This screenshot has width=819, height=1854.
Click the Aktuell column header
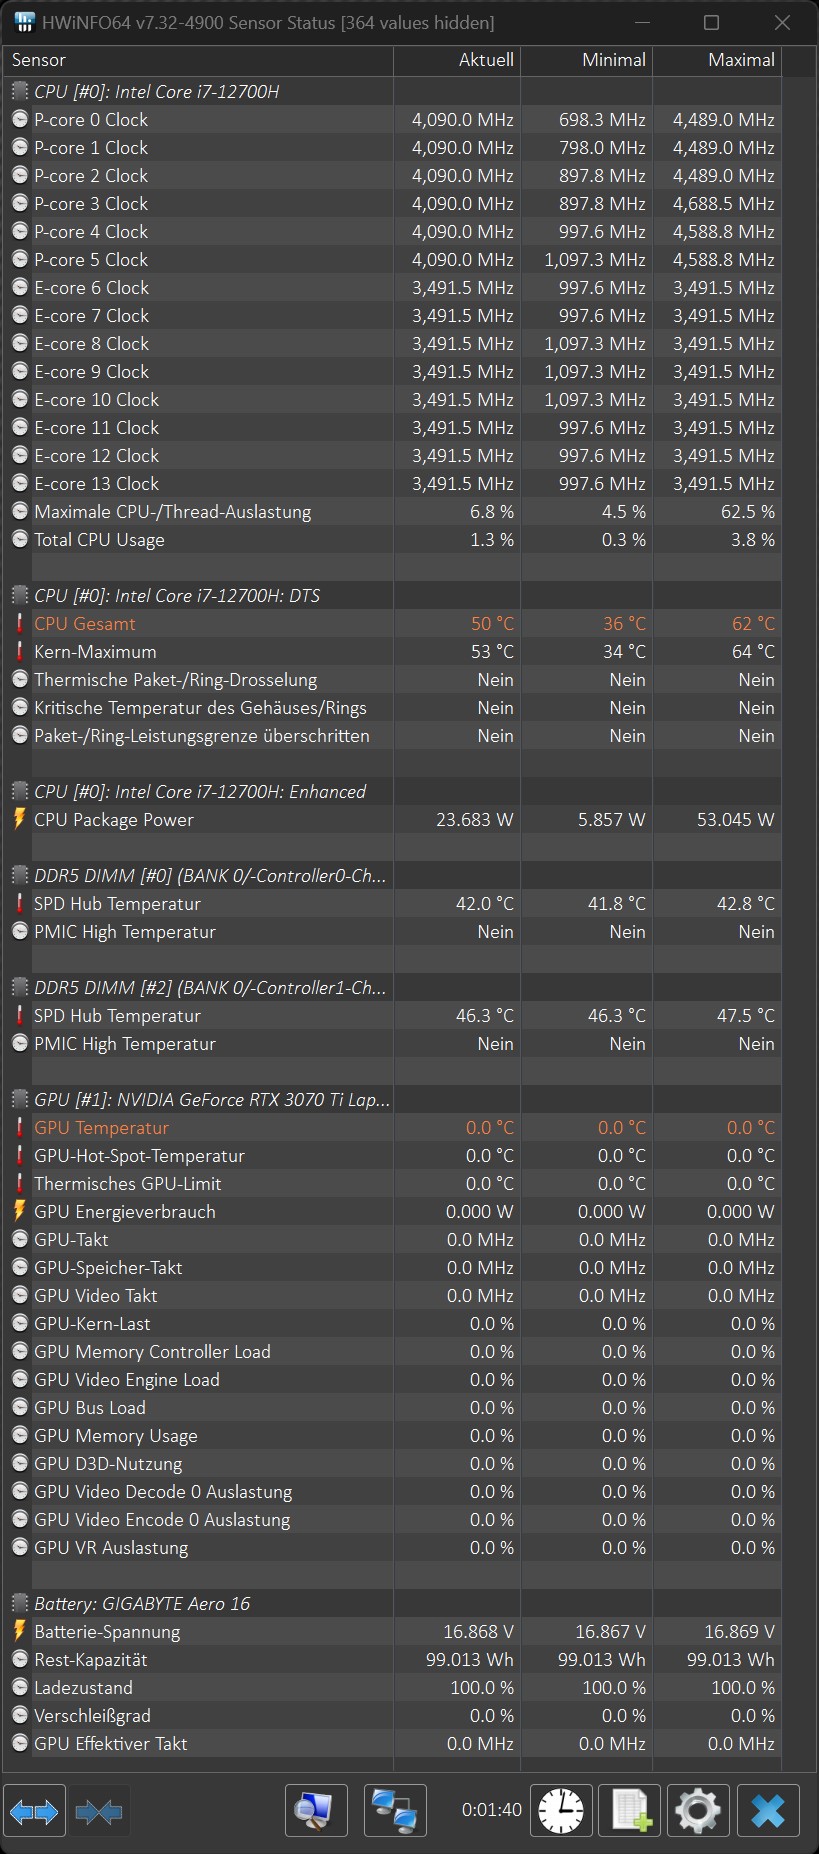(x=457, y=60)
